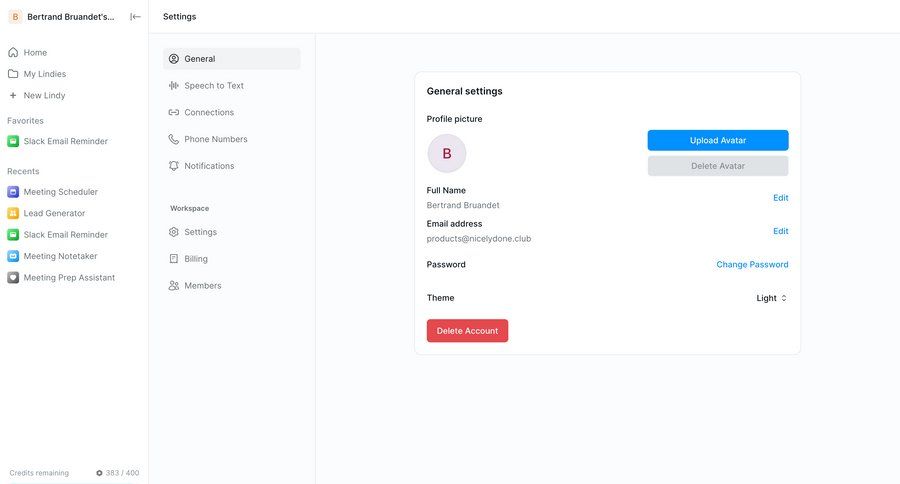Image resolution: width=900 pixels, height=484 pixels.
Task: Open Phone Numbers settings
Action: [215, 139]
